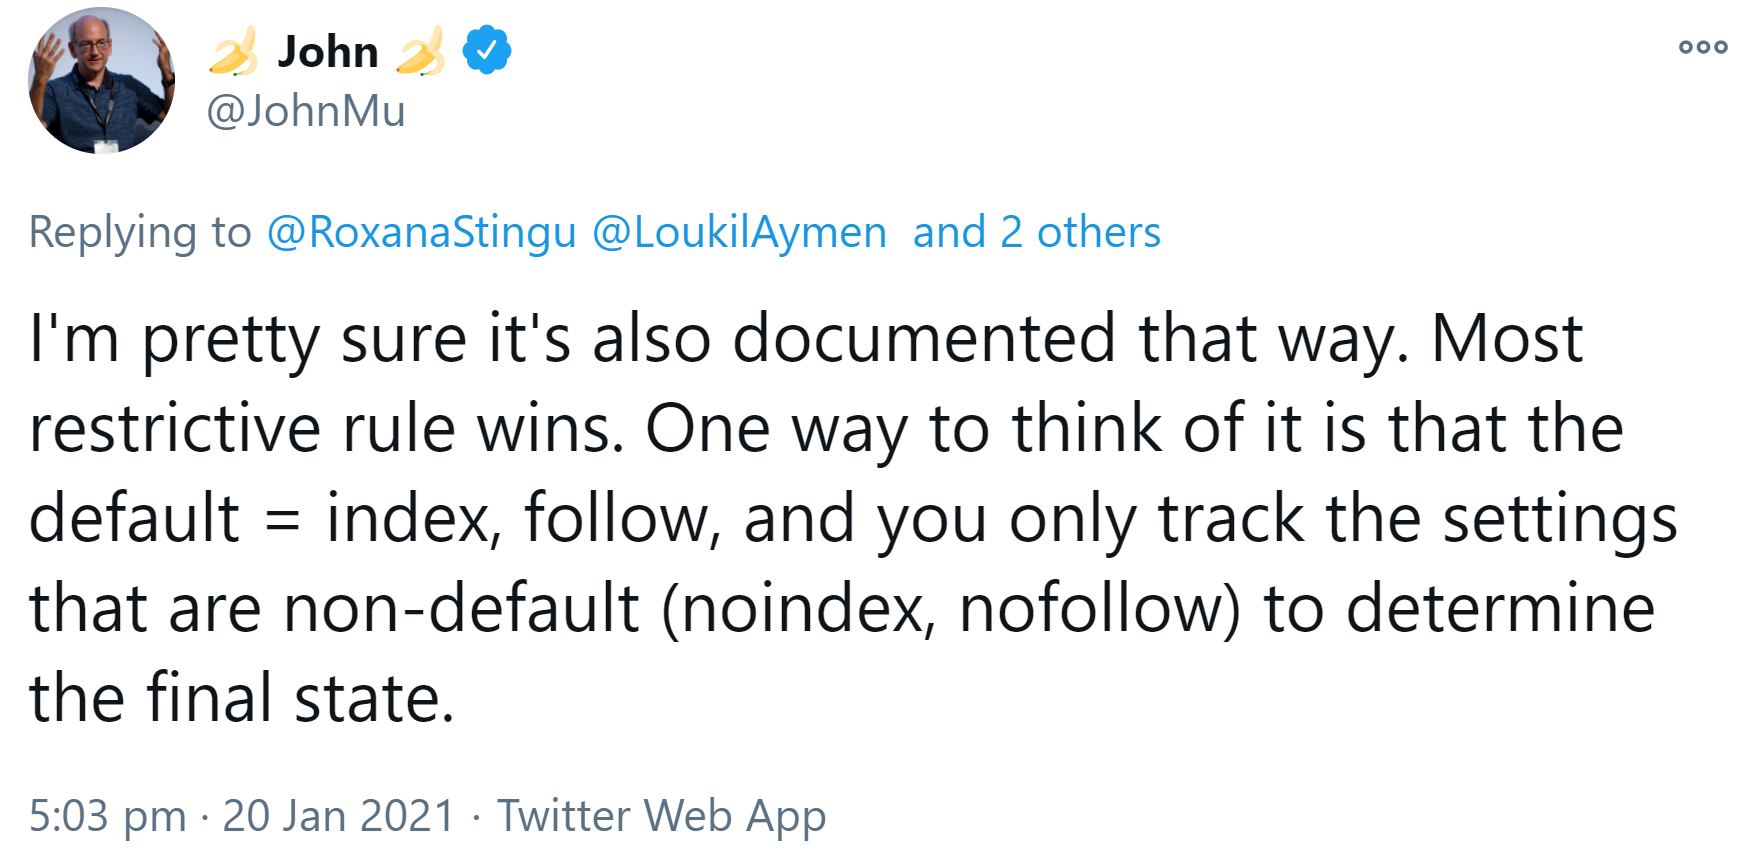
Task: Click the banana emoji beside John's name
Action: click(x=236, y=52)
